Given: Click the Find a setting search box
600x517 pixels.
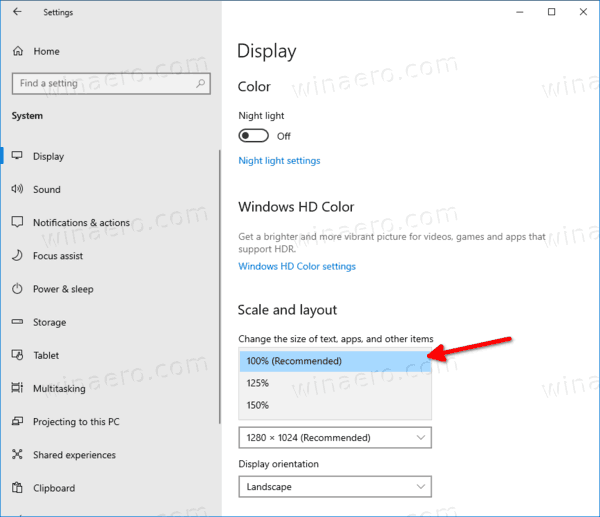Looking at the screenshot, I should pyautogui.click(x=111, y=83).
